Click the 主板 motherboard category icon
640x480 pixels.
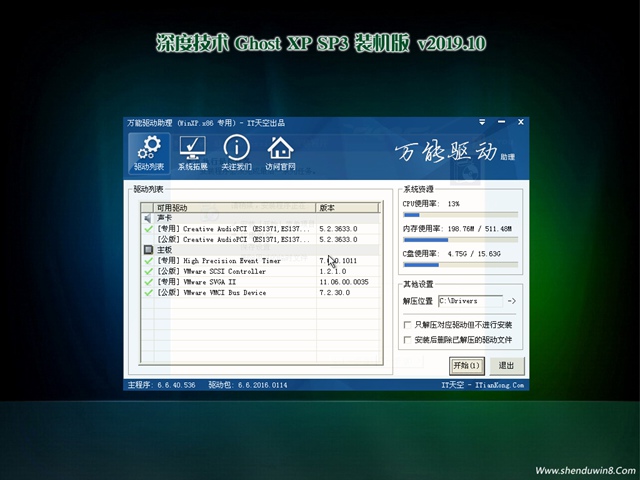coord(148,250)
